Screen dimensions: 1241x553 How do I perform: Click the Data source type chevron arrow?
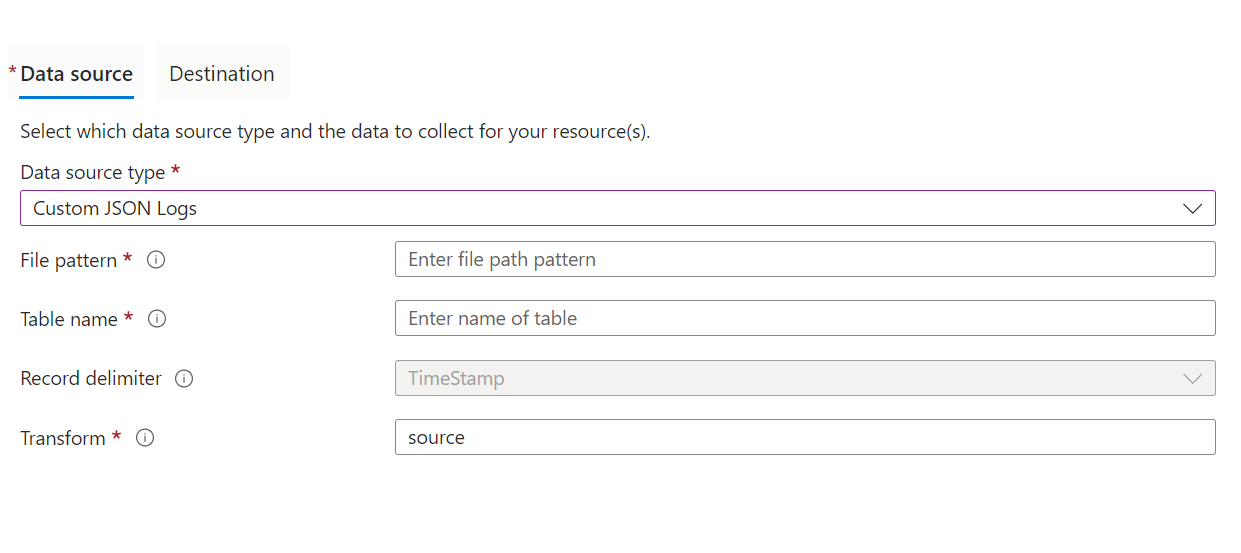coord(1192,209)
